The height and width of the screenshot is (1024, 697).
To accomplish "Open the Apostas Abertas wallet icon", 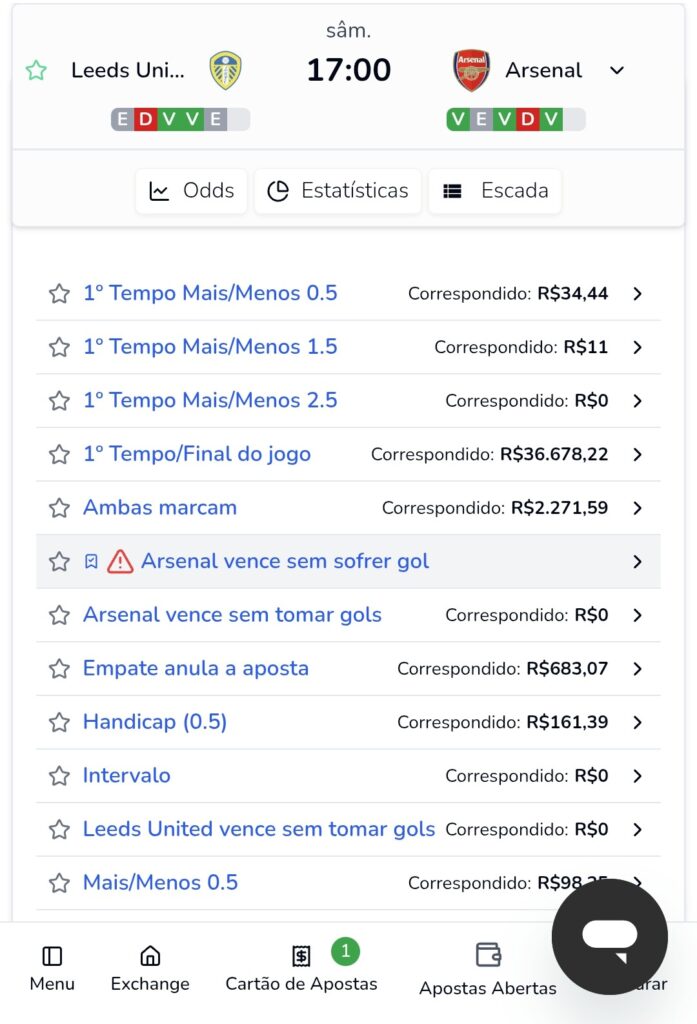I will (487, 957).
